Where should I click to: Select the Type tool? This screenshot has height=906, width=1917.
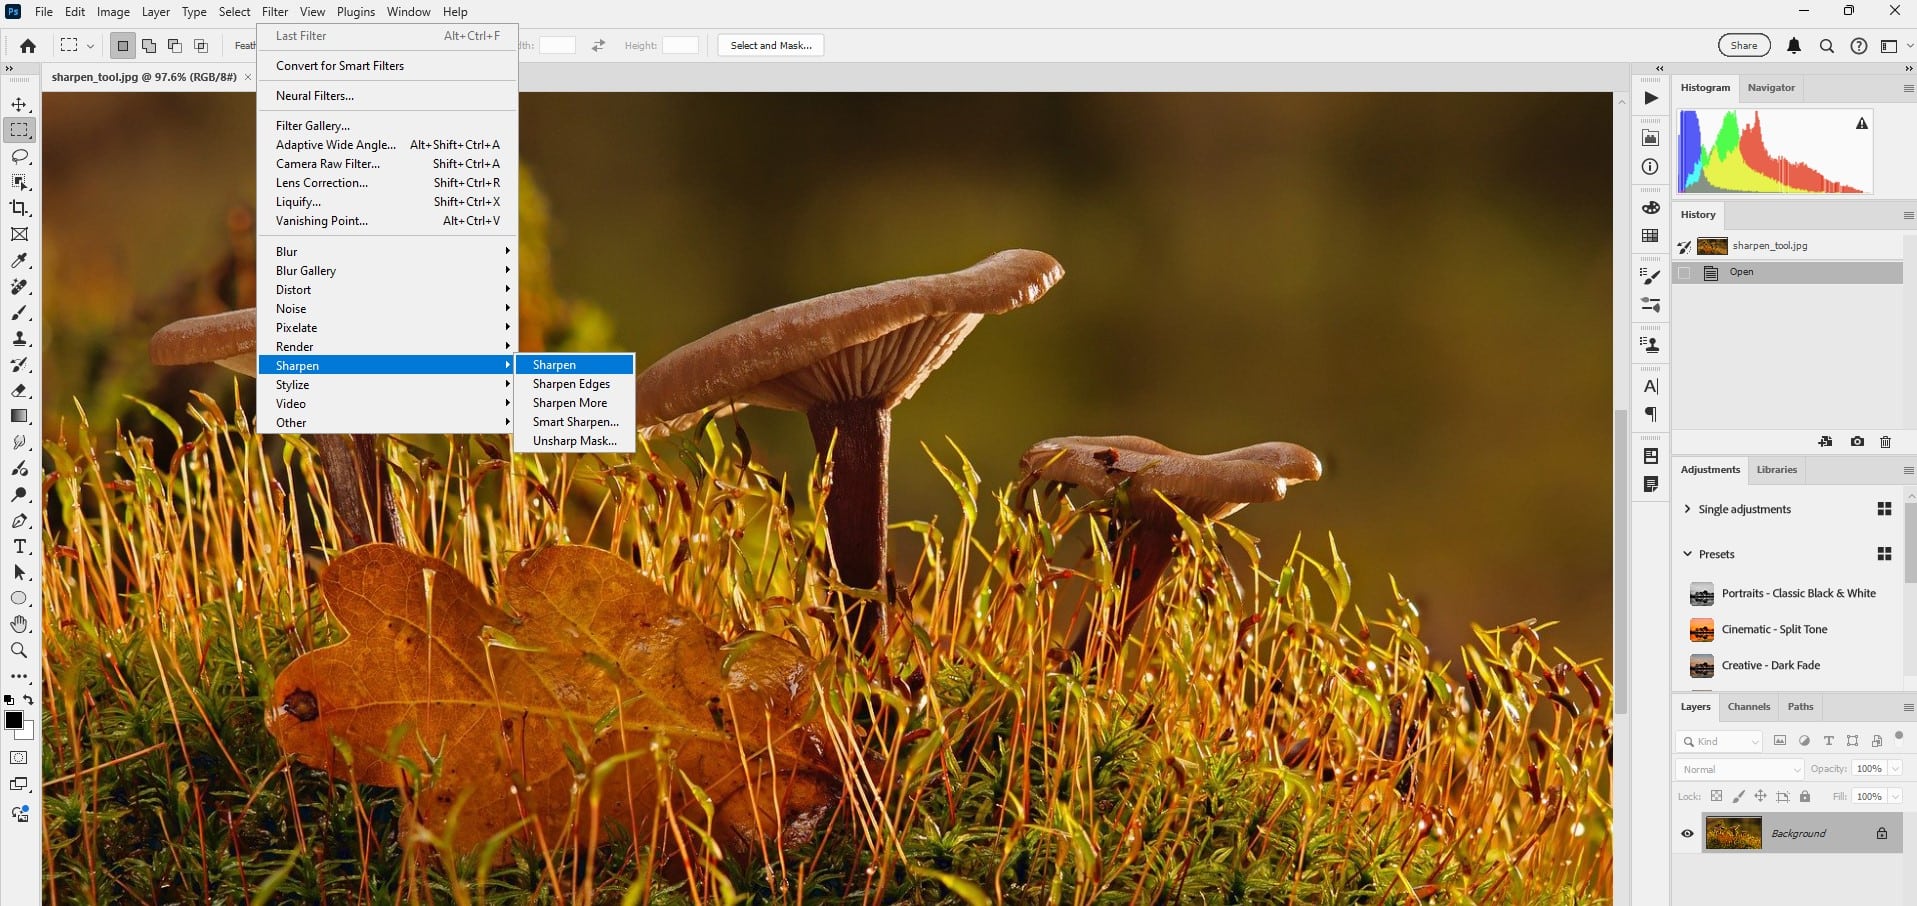click(18, 547)
